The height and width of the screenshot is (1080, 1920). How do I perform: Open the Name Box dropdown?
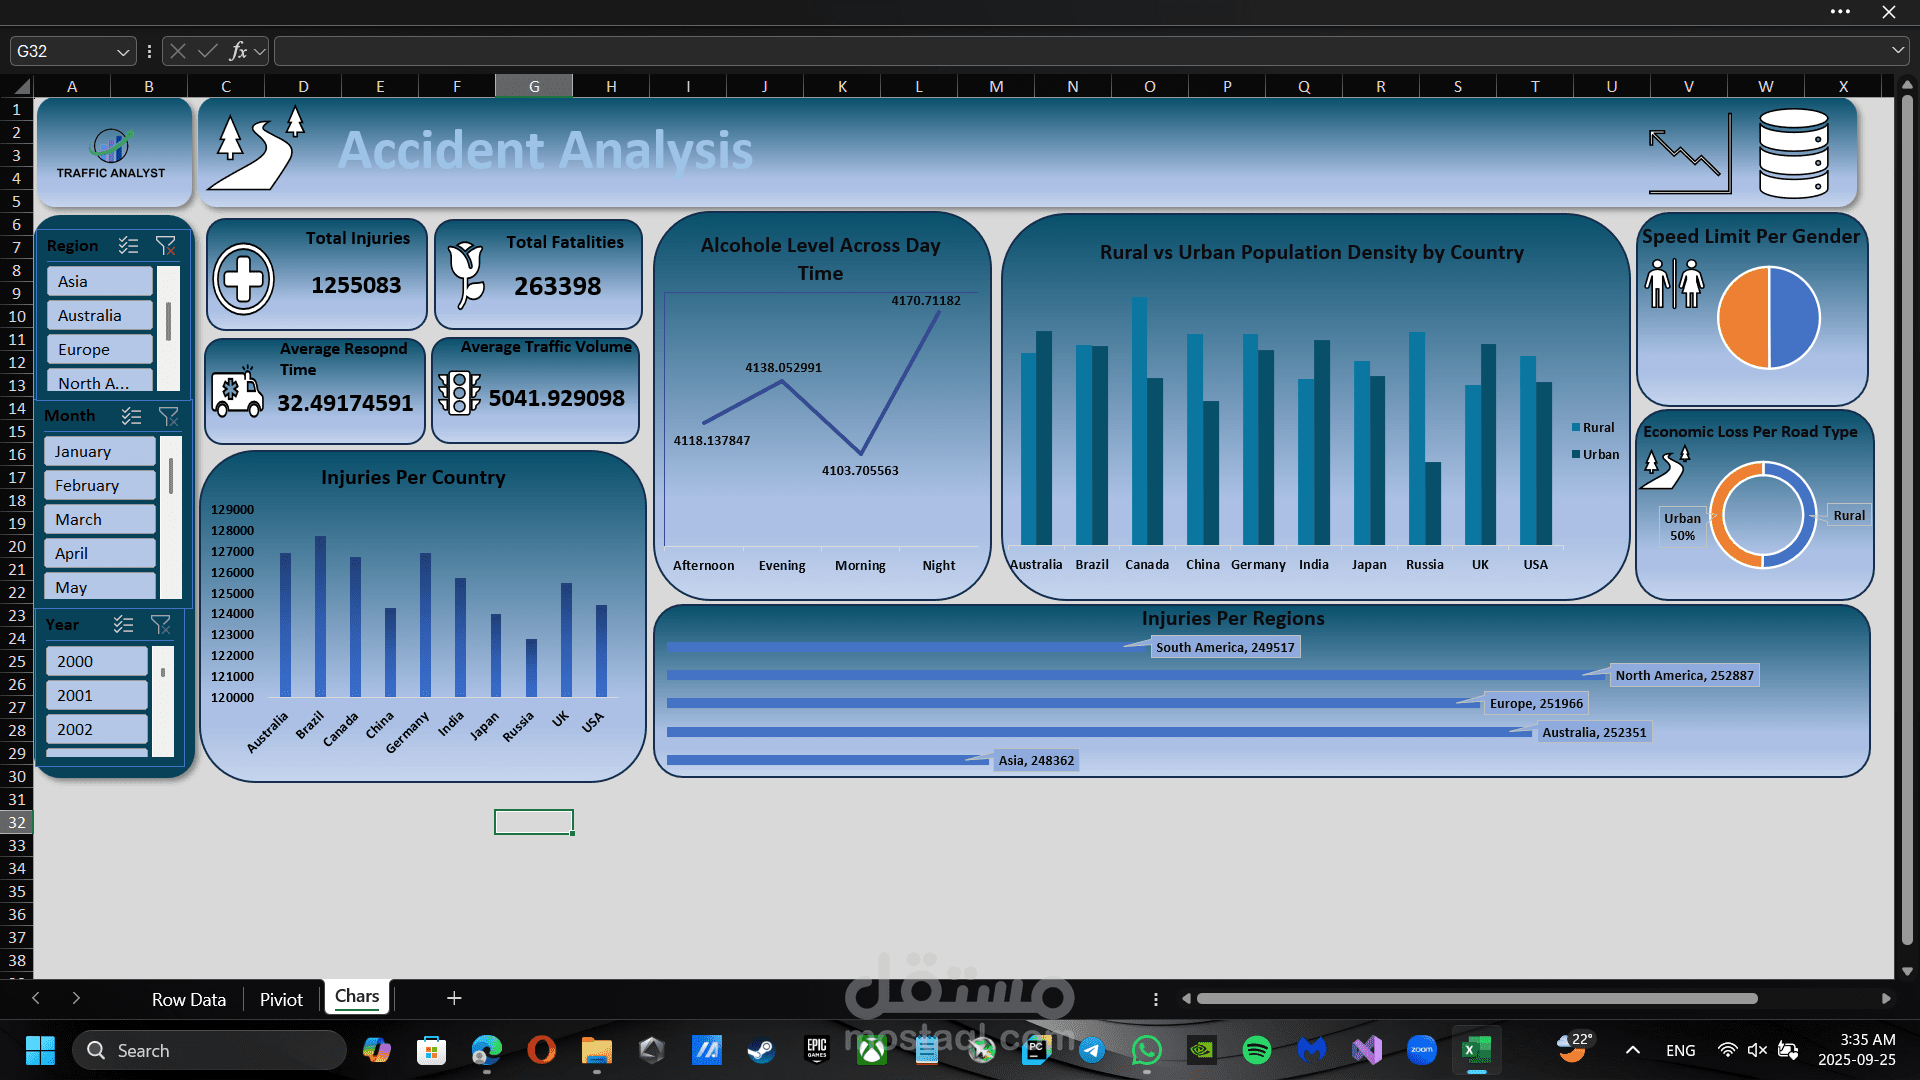[123, 51]
